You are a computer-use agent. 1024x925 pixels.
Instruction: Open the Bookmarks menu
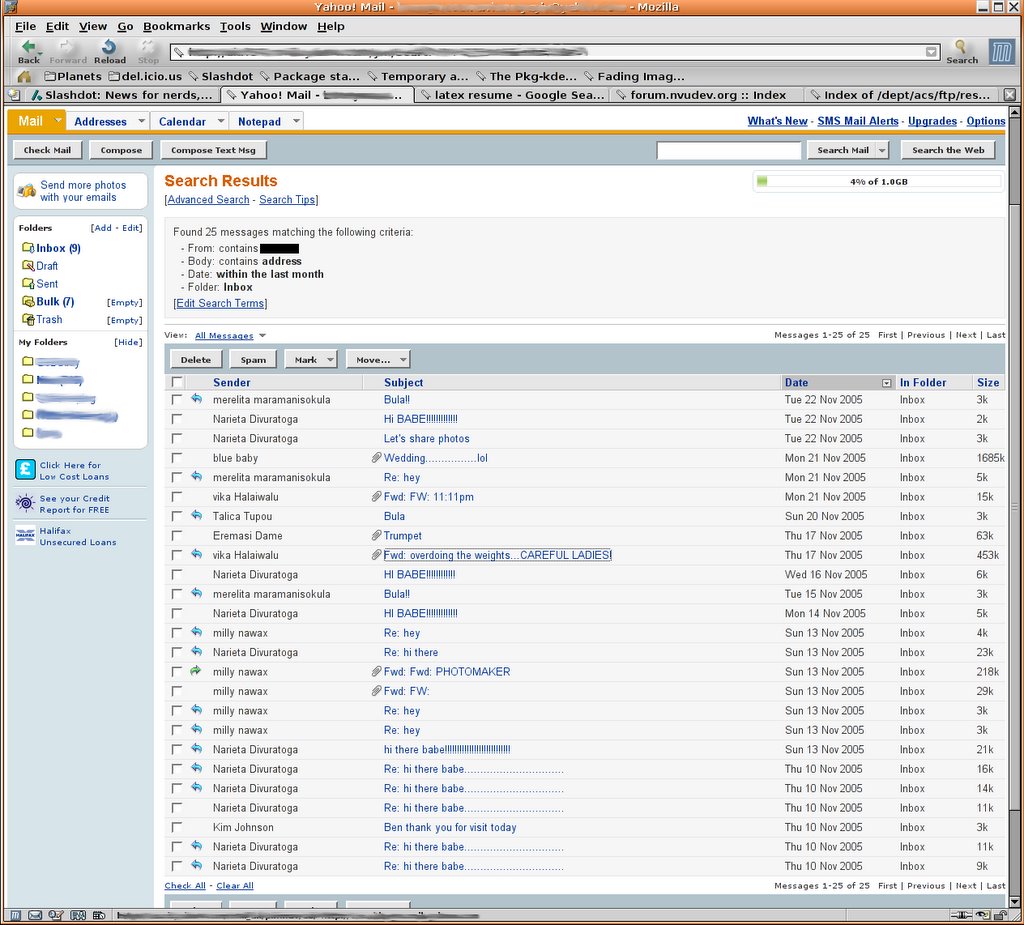pos(176,26)
